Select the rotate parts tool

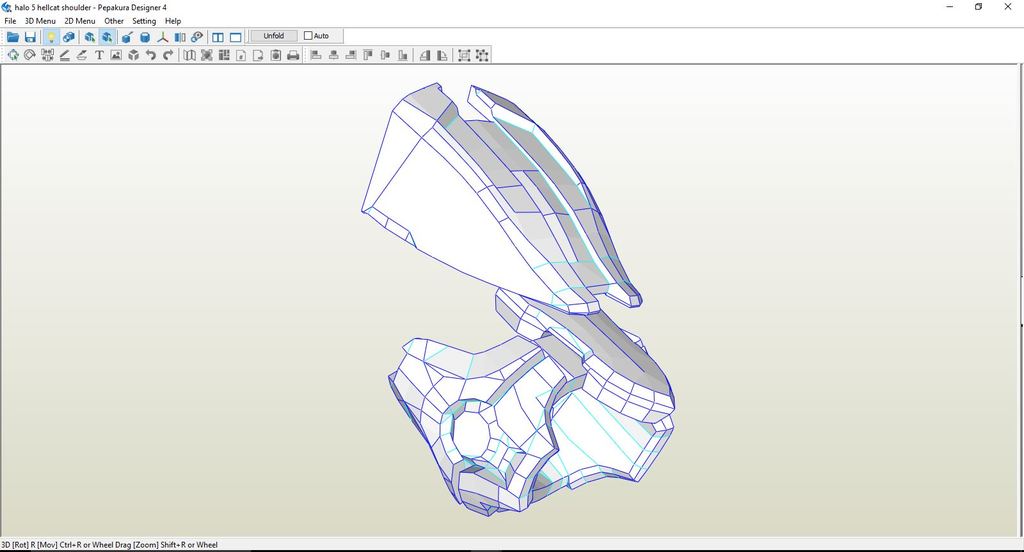pyautogui.click(x=29, y=56)
